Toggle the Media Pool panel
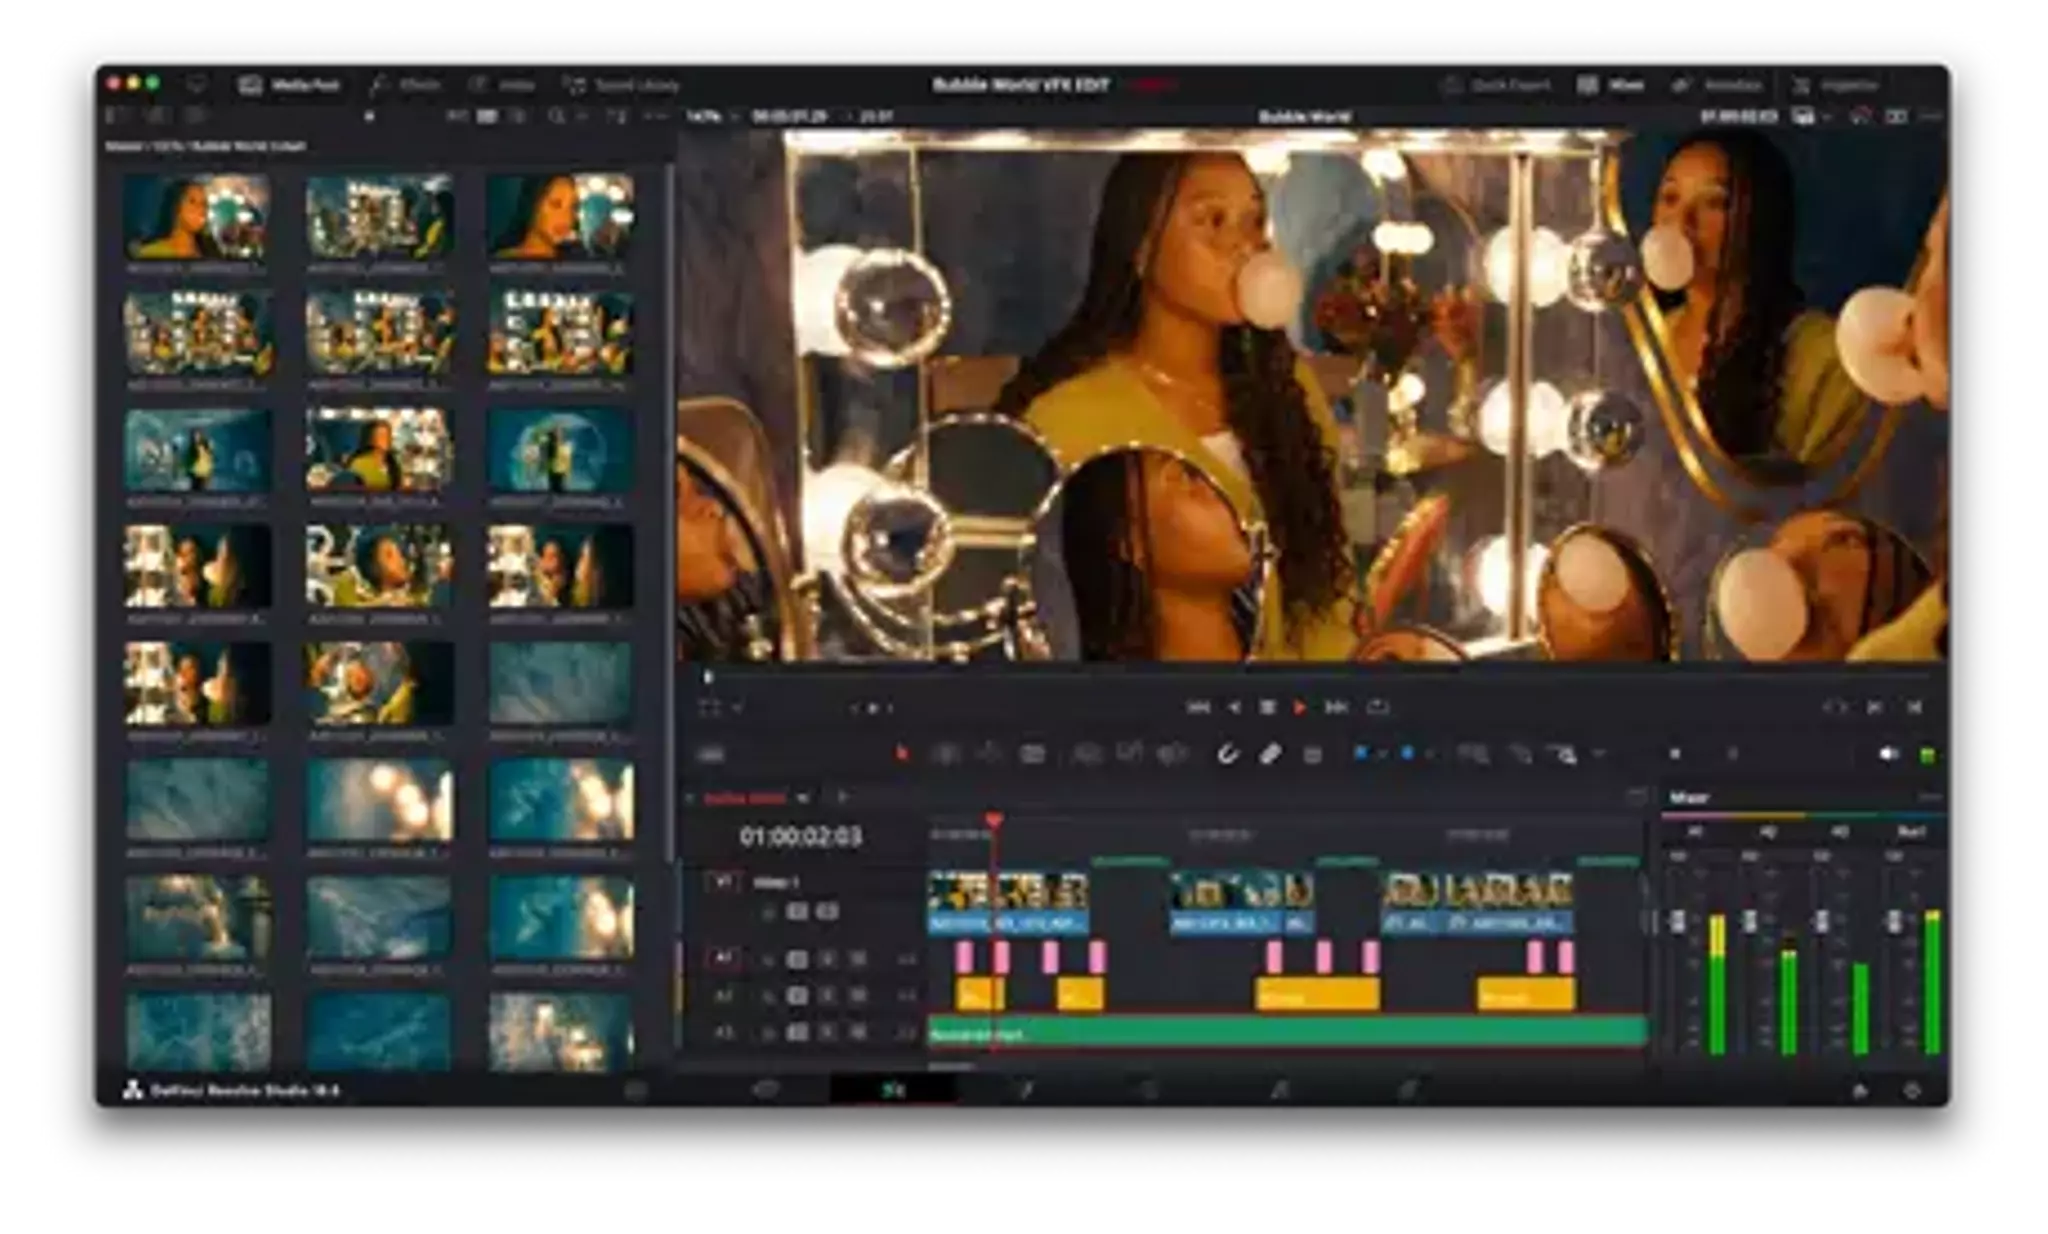The image size is (2048, 1234). (x=289, y=85)
